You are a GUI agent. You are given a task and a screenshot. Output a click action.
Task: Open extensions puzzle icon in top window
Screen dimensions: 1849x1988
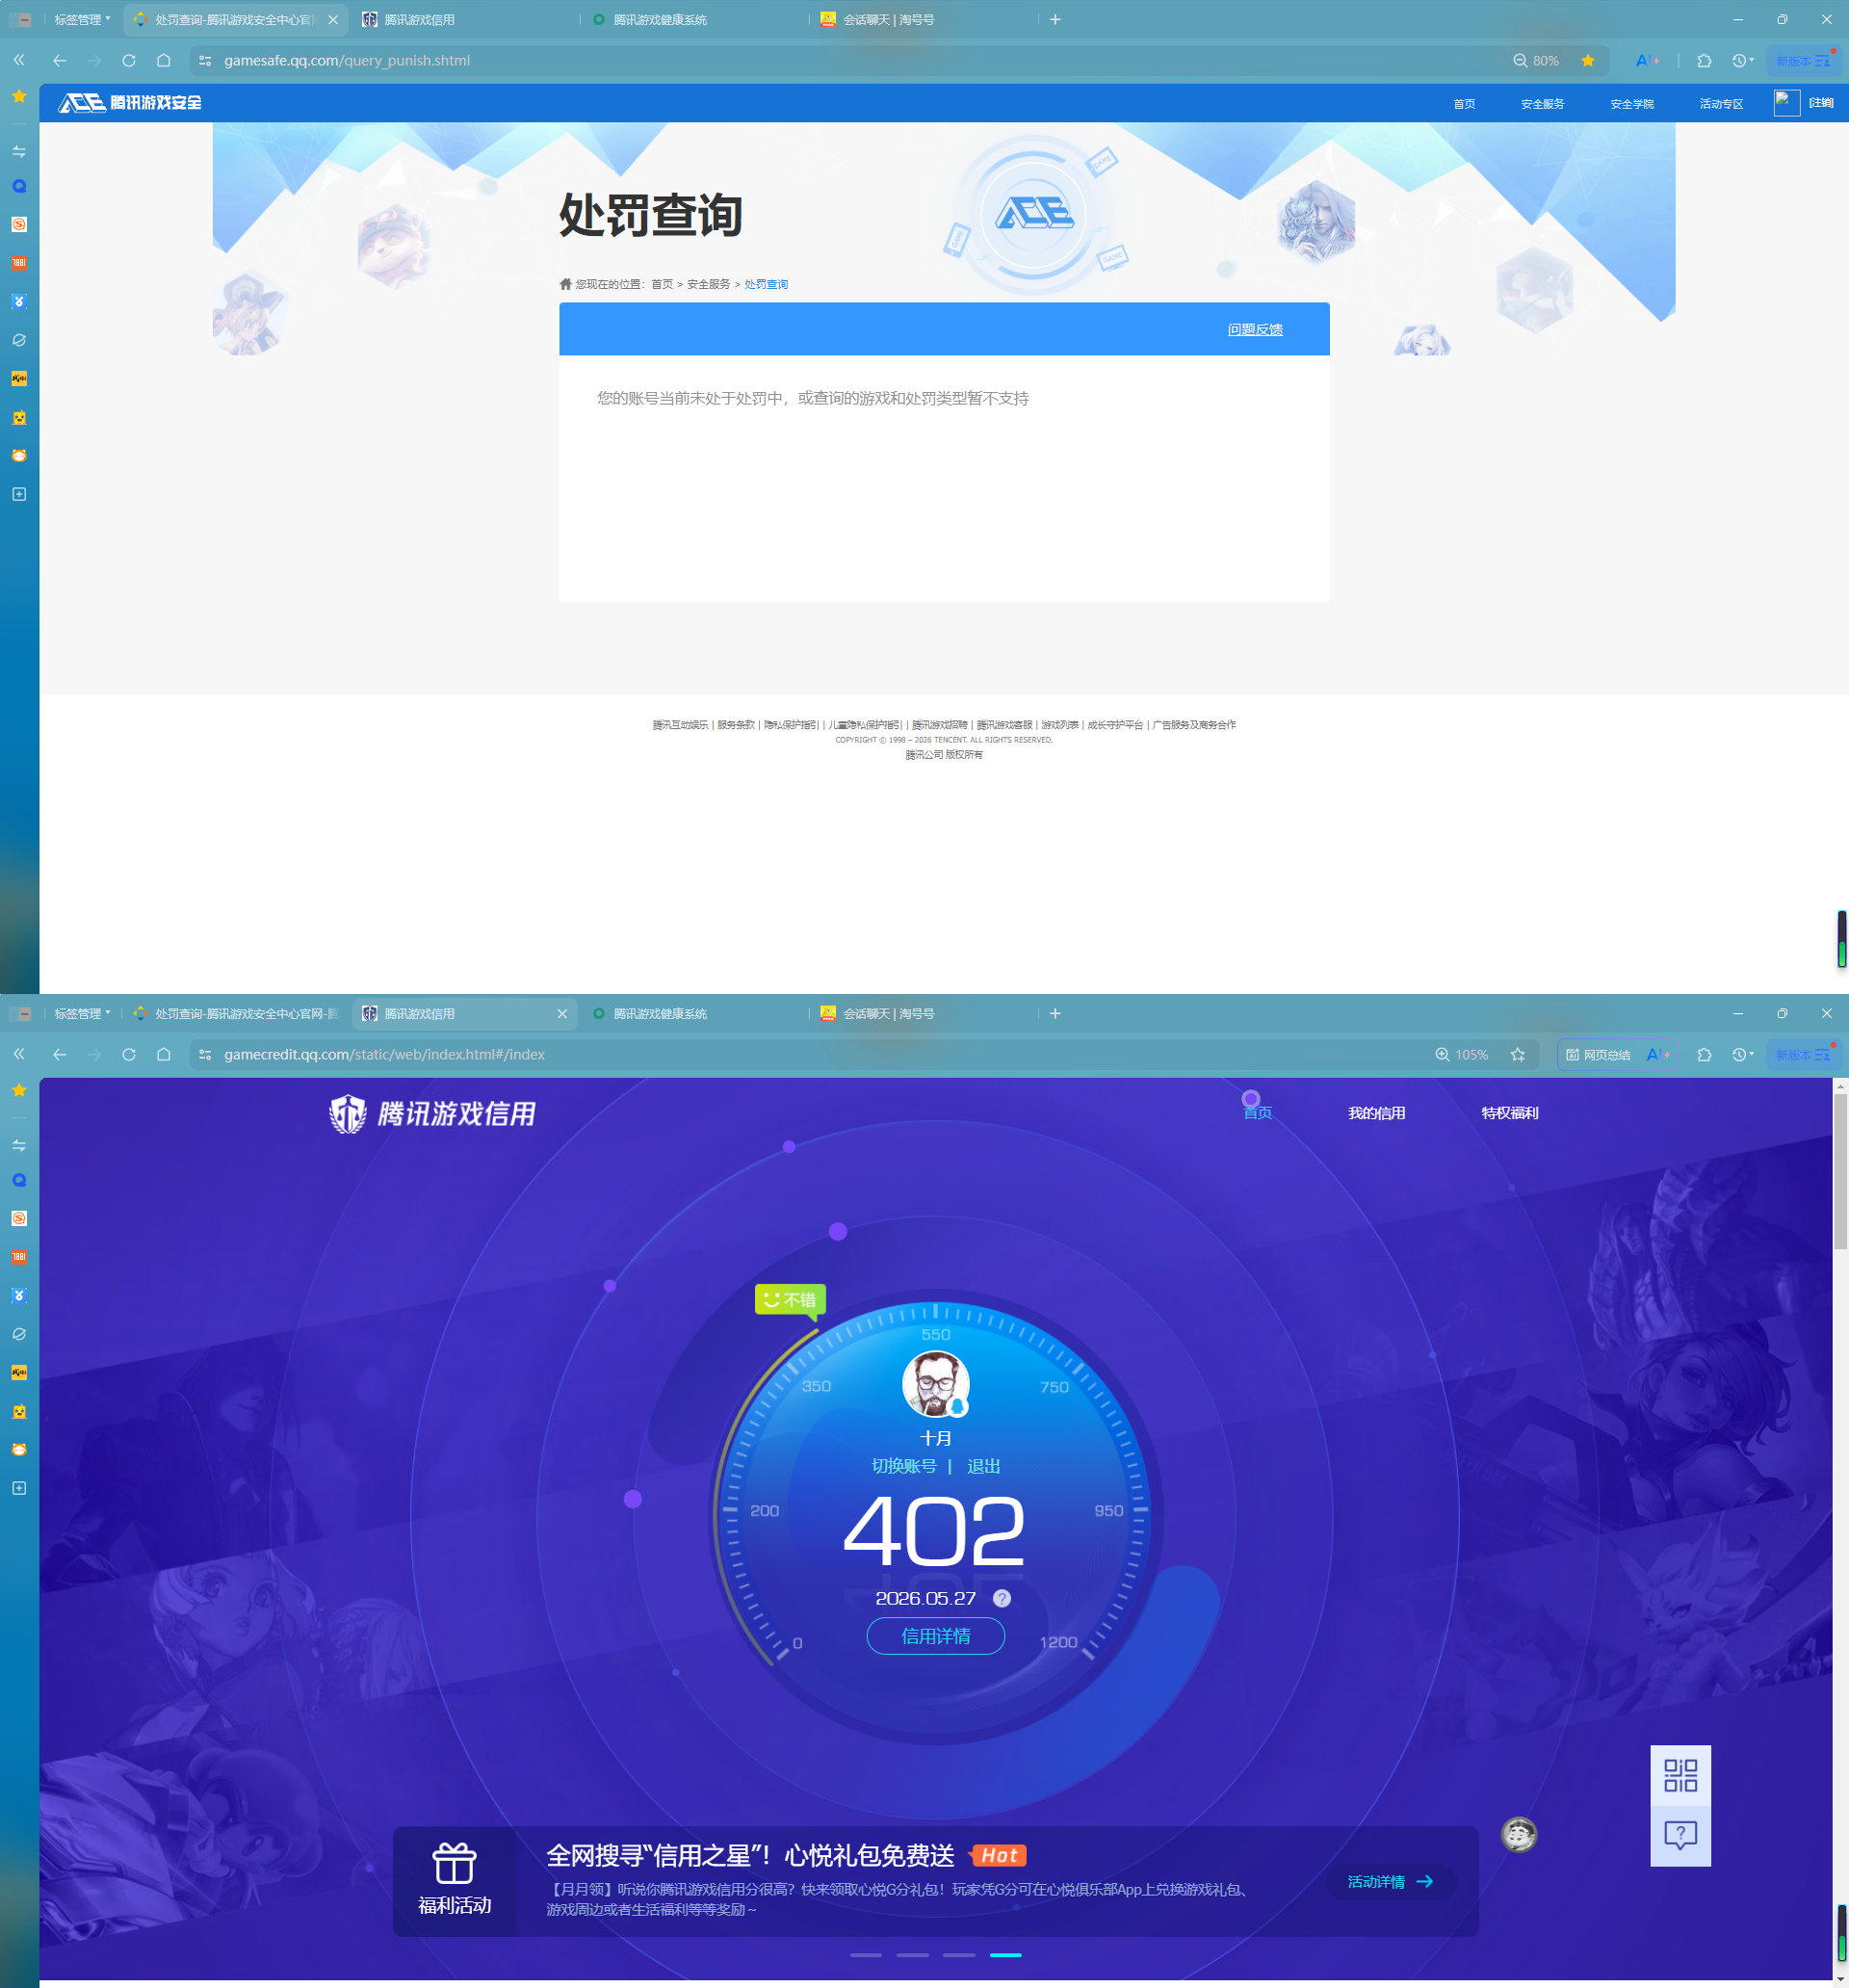(x=1704, y=61)
